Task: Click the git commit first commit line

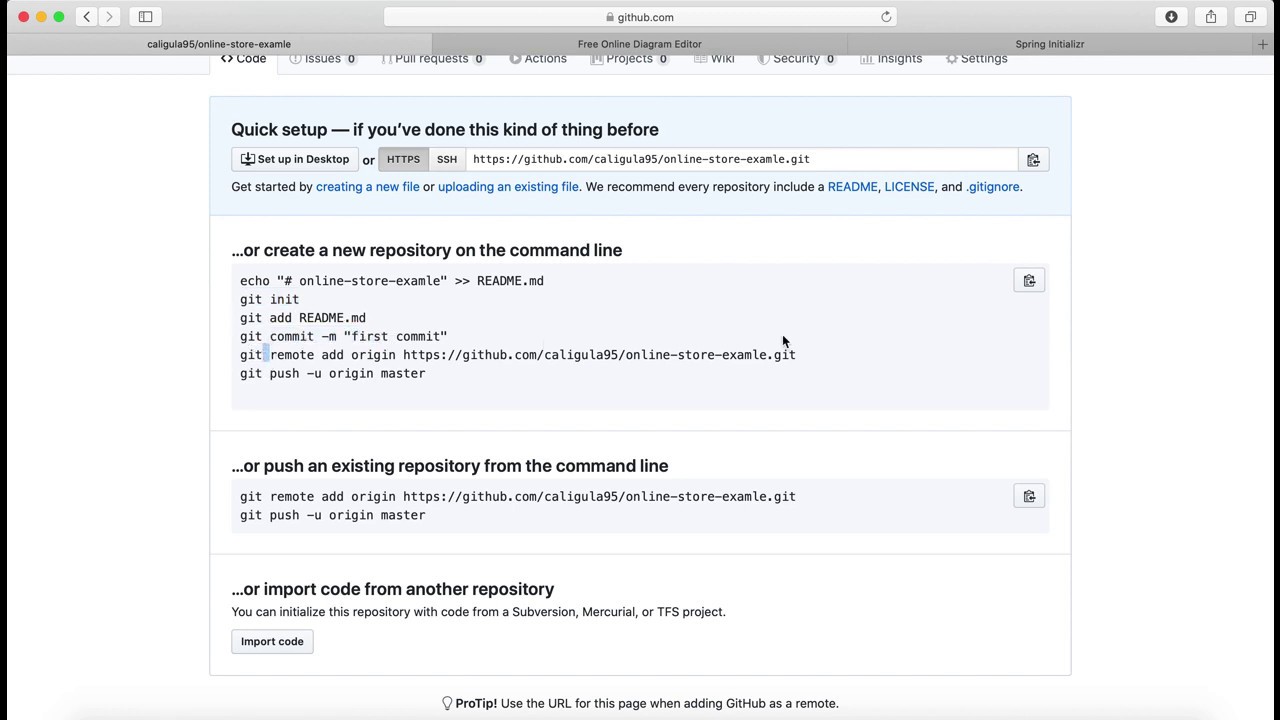Action: [x=343, y=337]
